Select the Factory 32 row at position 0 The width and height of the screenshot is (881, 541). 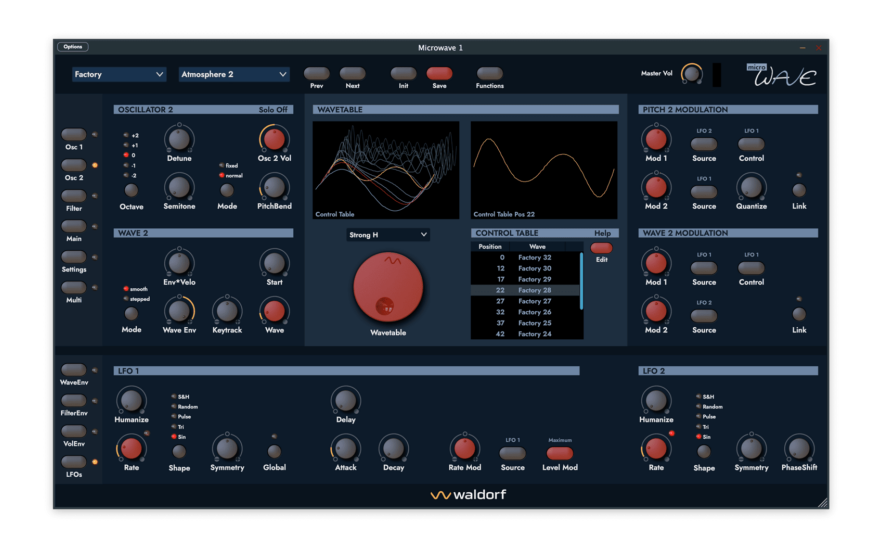525,258
